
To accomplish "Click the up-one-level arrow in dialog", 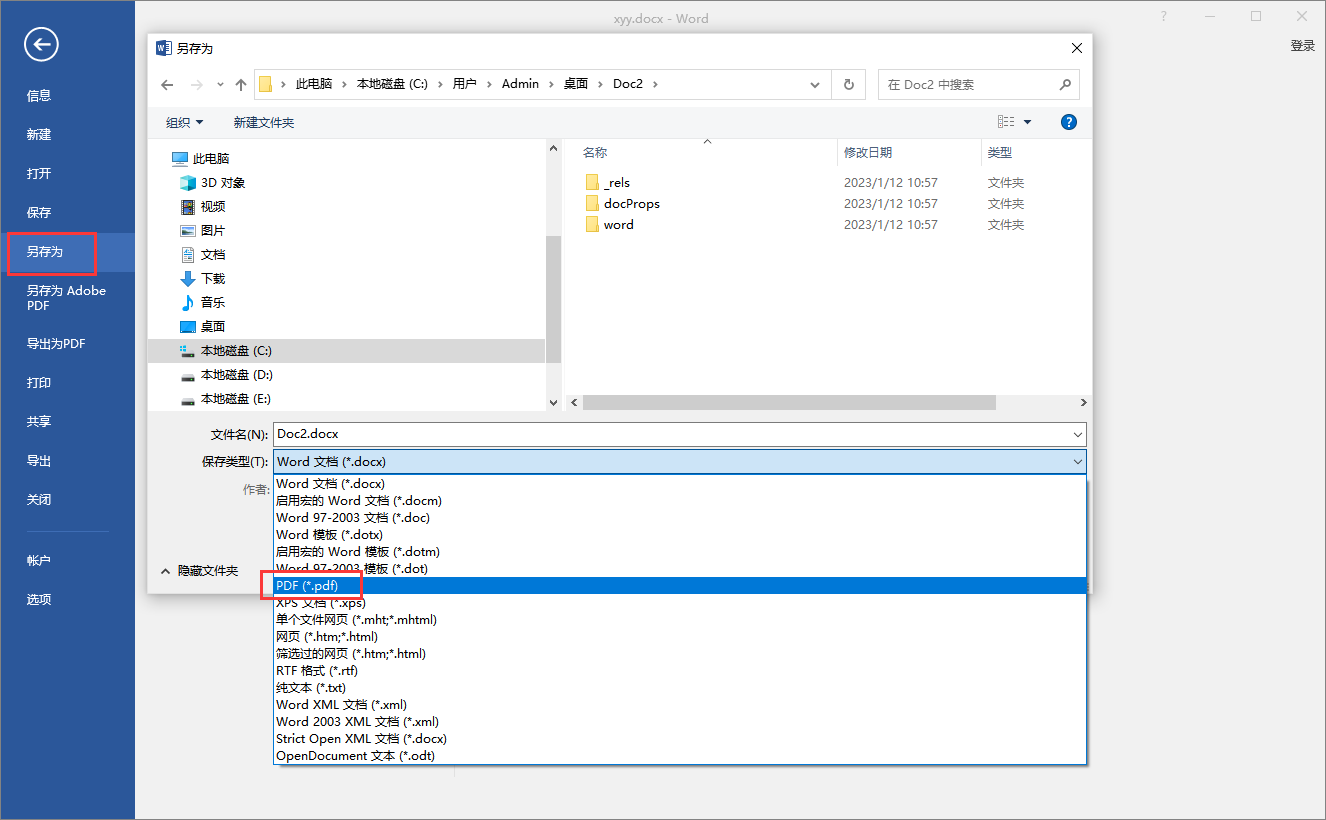I will click(241, 85).
